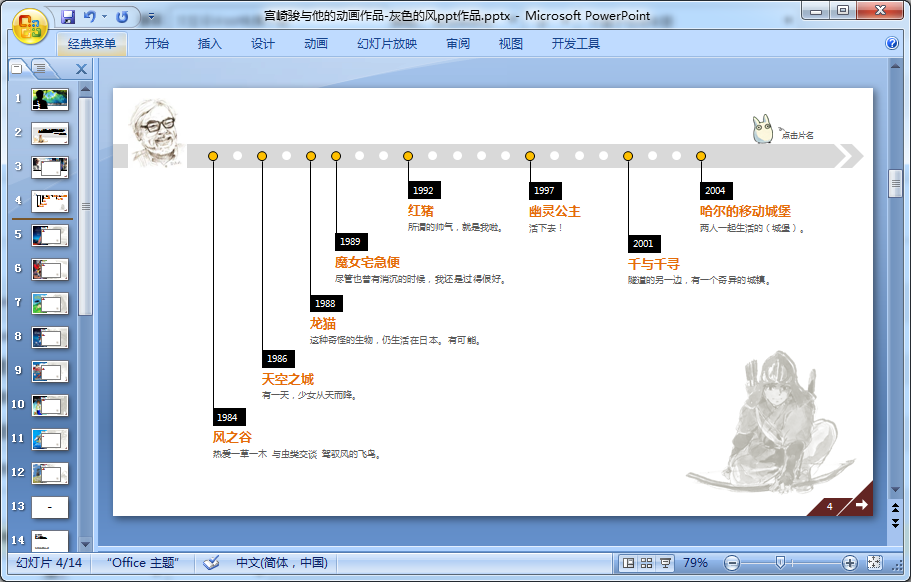The image size is (911, 582).
Task: Click the 哈尔的移动城堡 title text
Action: tap(745, 211)
